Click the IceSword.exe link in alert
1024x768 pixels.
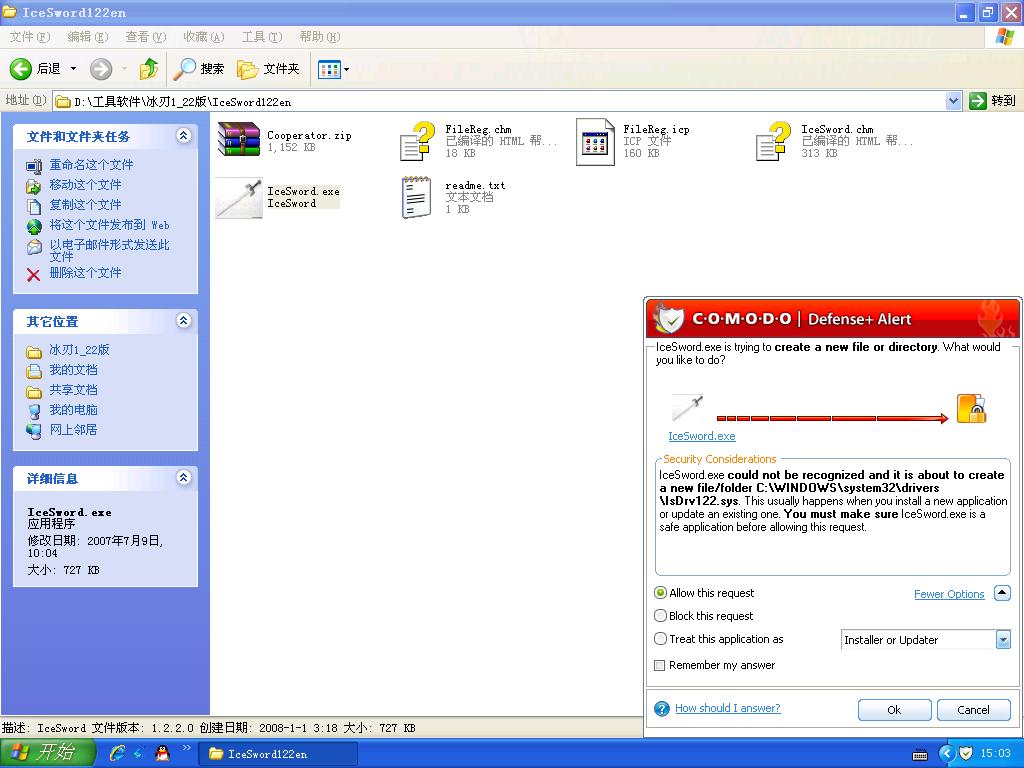(x=701, y=436)
